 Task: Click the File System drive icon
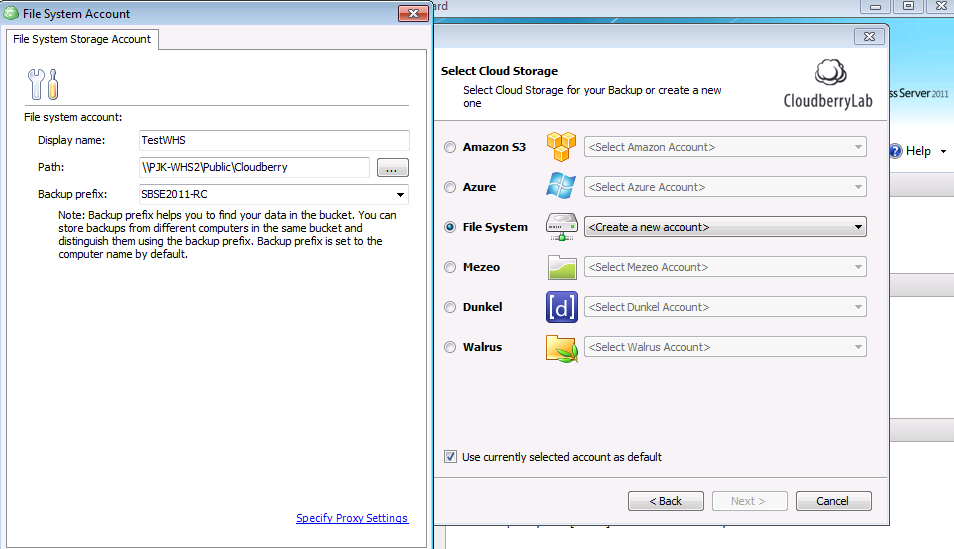coord(562,227)
